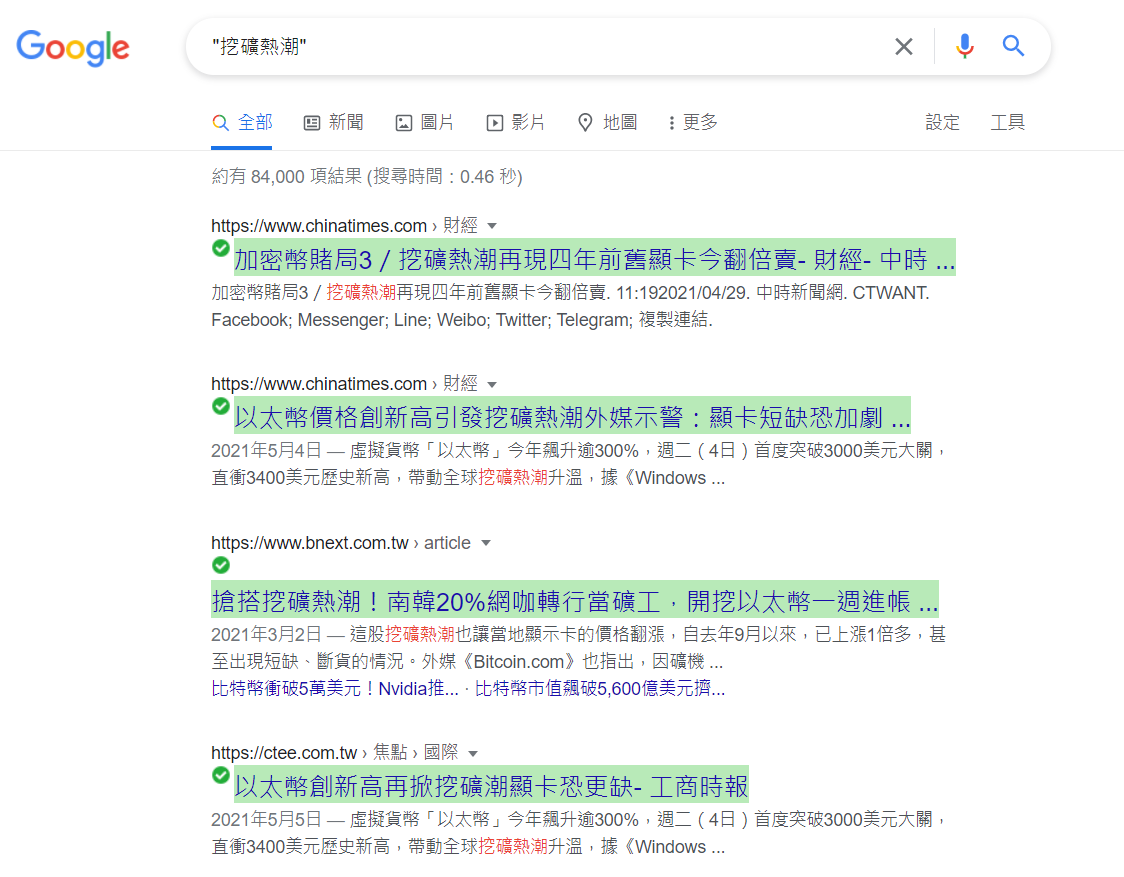This screenshot has width=1124, height=877.
Task: Expand dropdown arrow after ctee.com.tw URL
Action: tap(473, 753)
